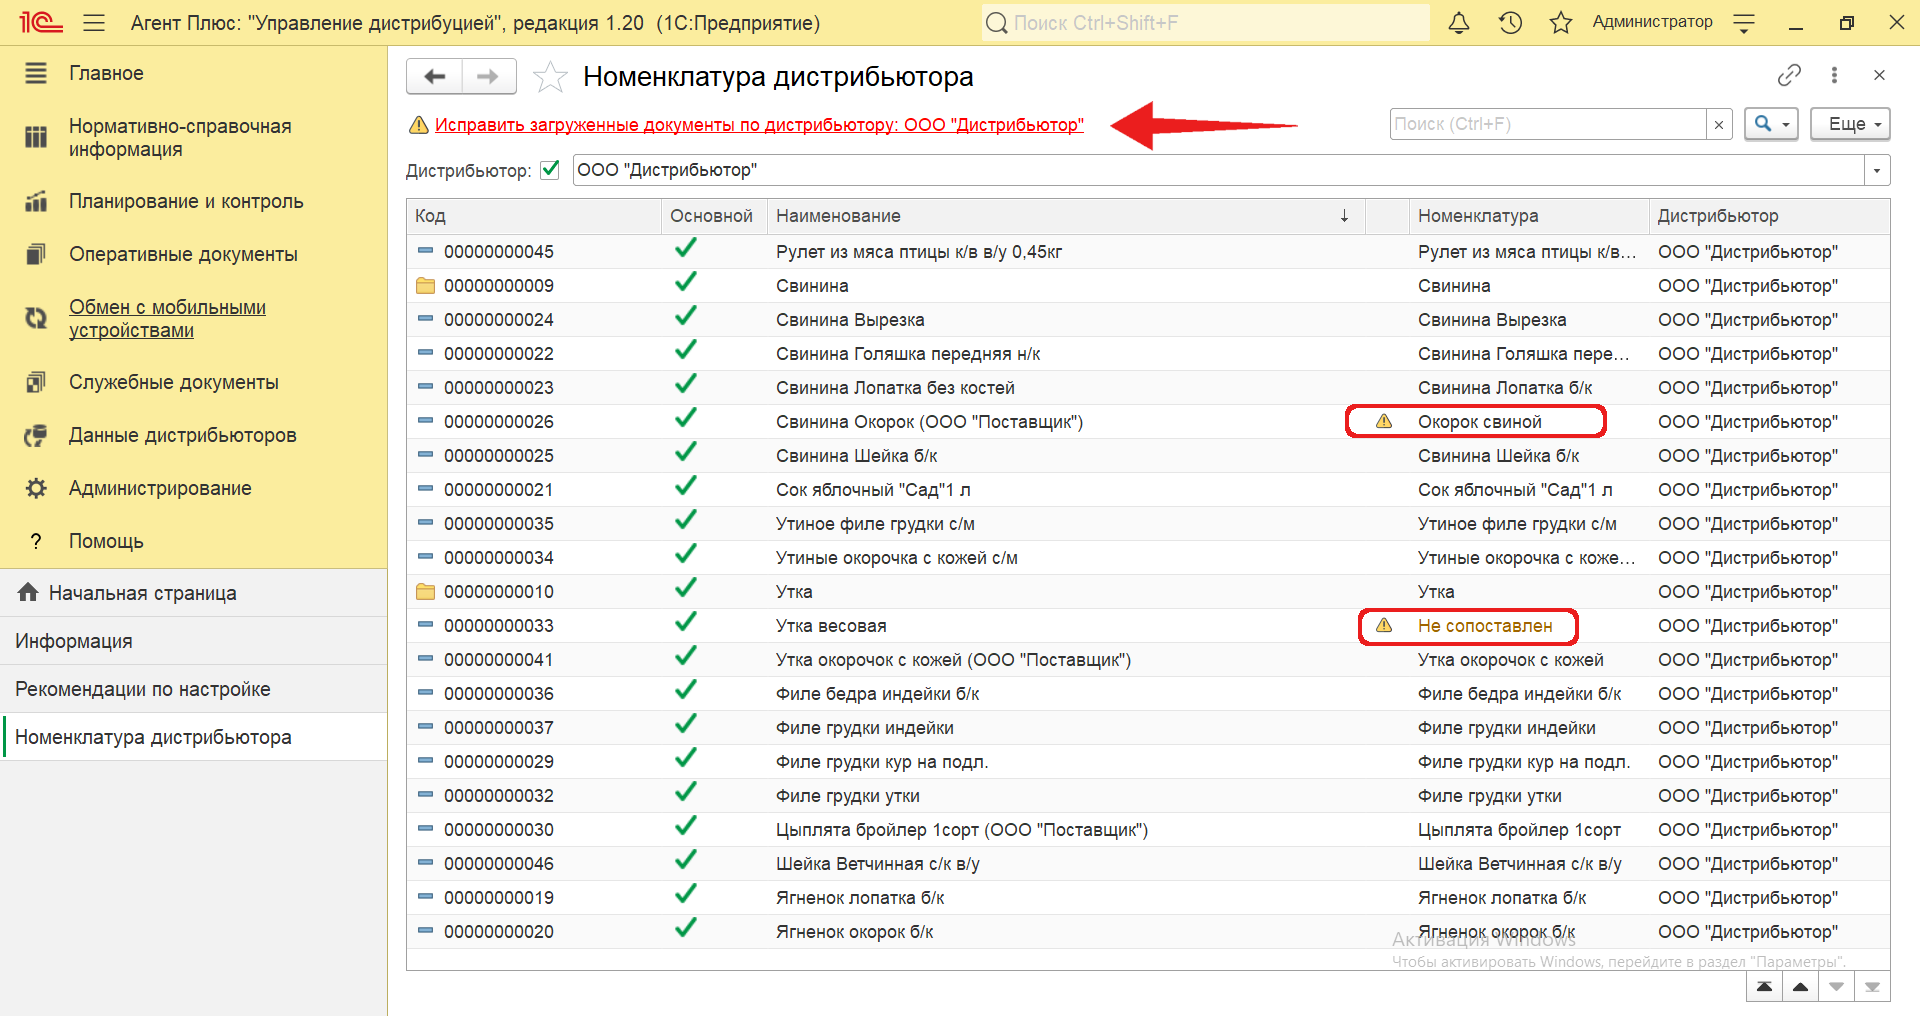Click Основной checkmark for Ягненок окорок б/к
This screenshot has width=1920, height=1016.
pos(685,929)
